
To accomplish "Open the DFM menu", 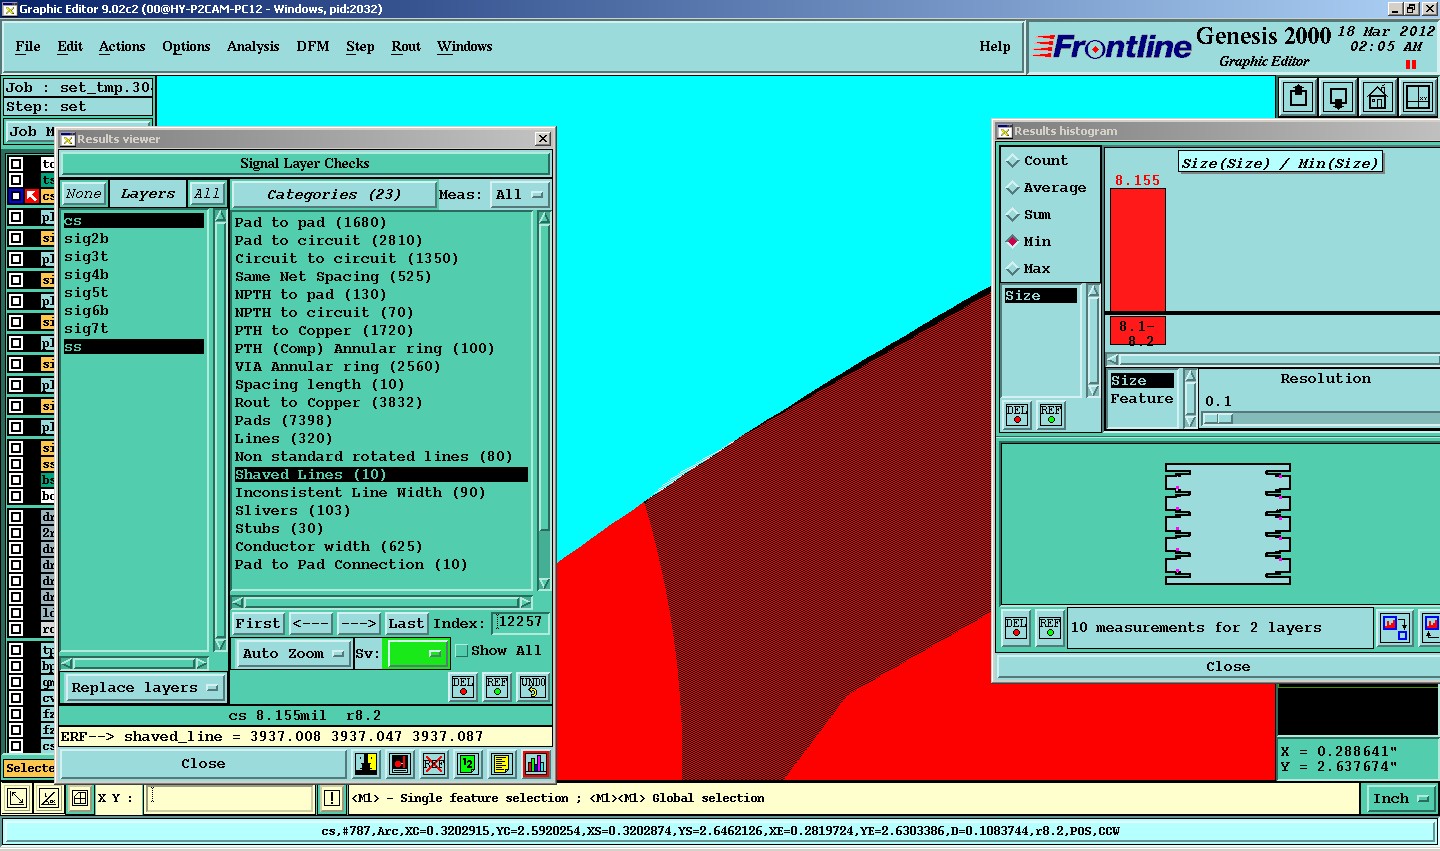I will (313, 47).
